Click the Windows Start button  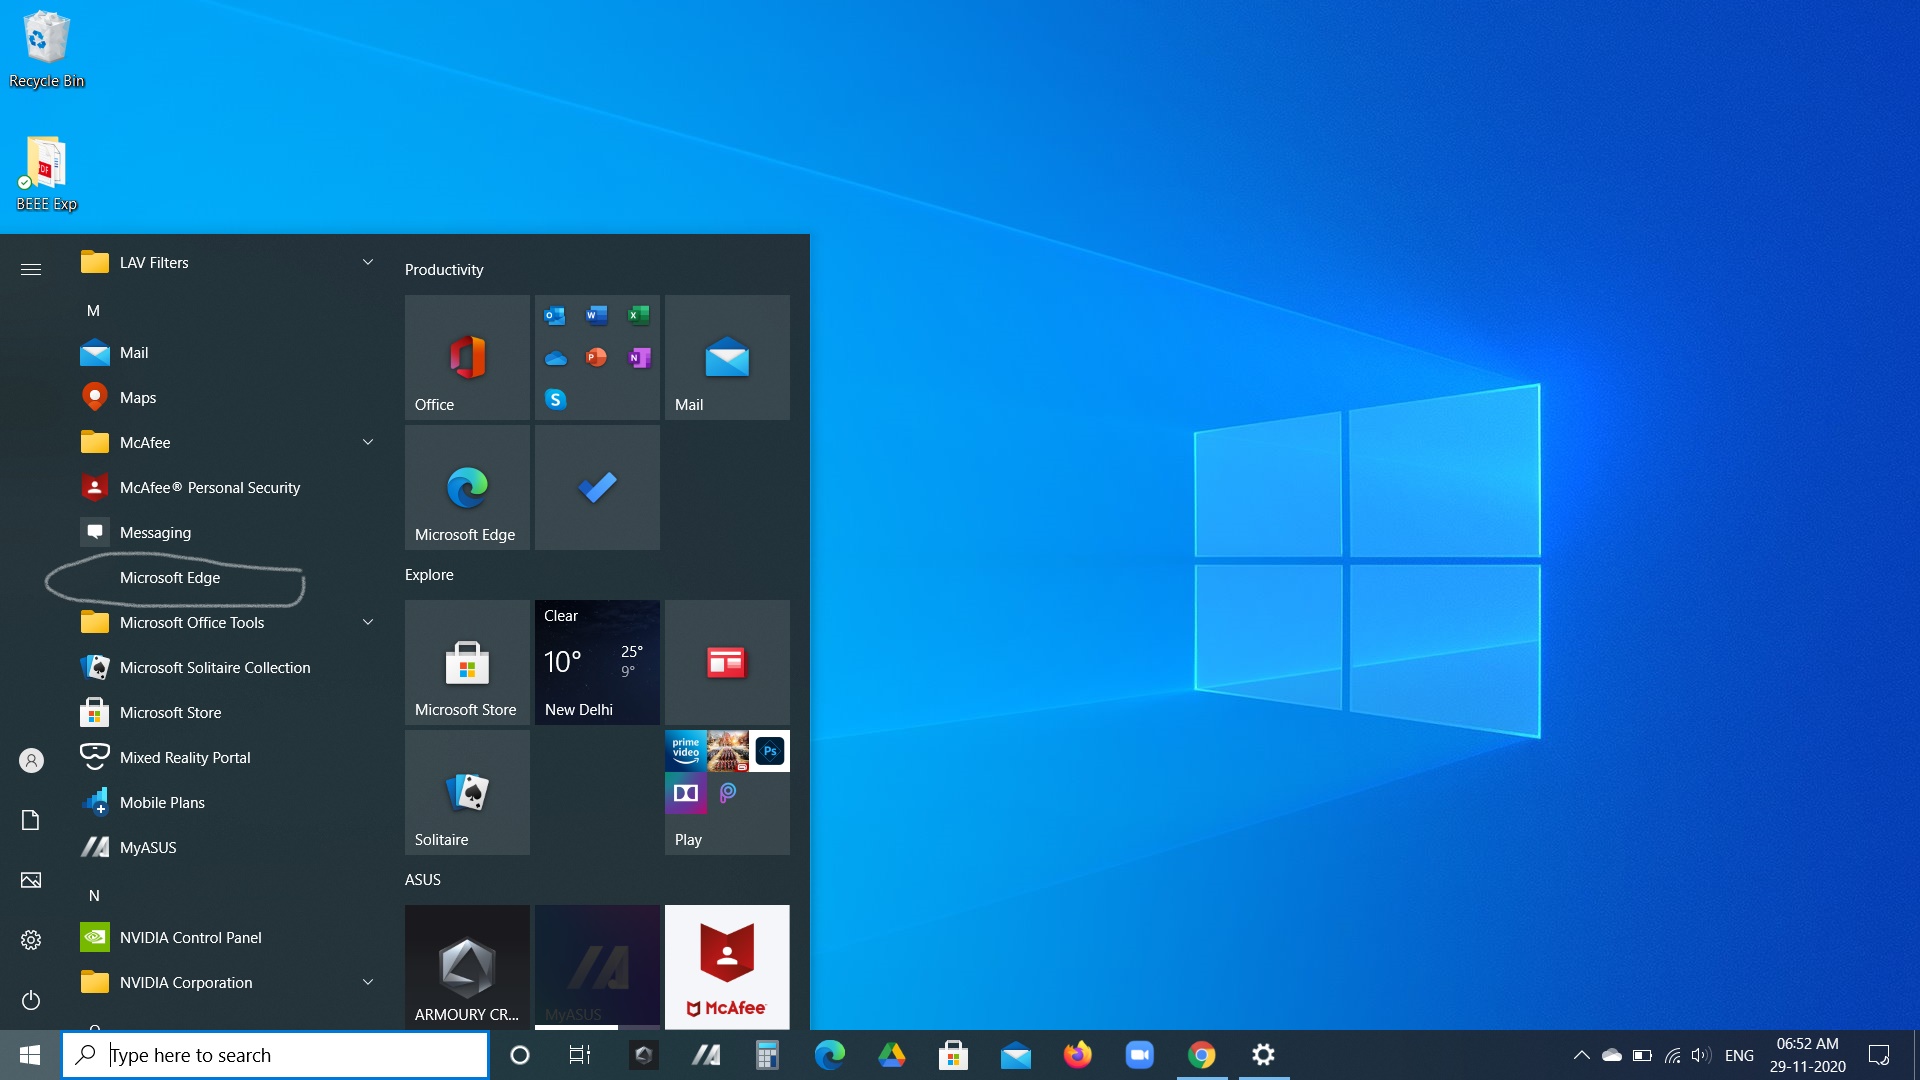pyautogui.click(x=30, y=1055)
